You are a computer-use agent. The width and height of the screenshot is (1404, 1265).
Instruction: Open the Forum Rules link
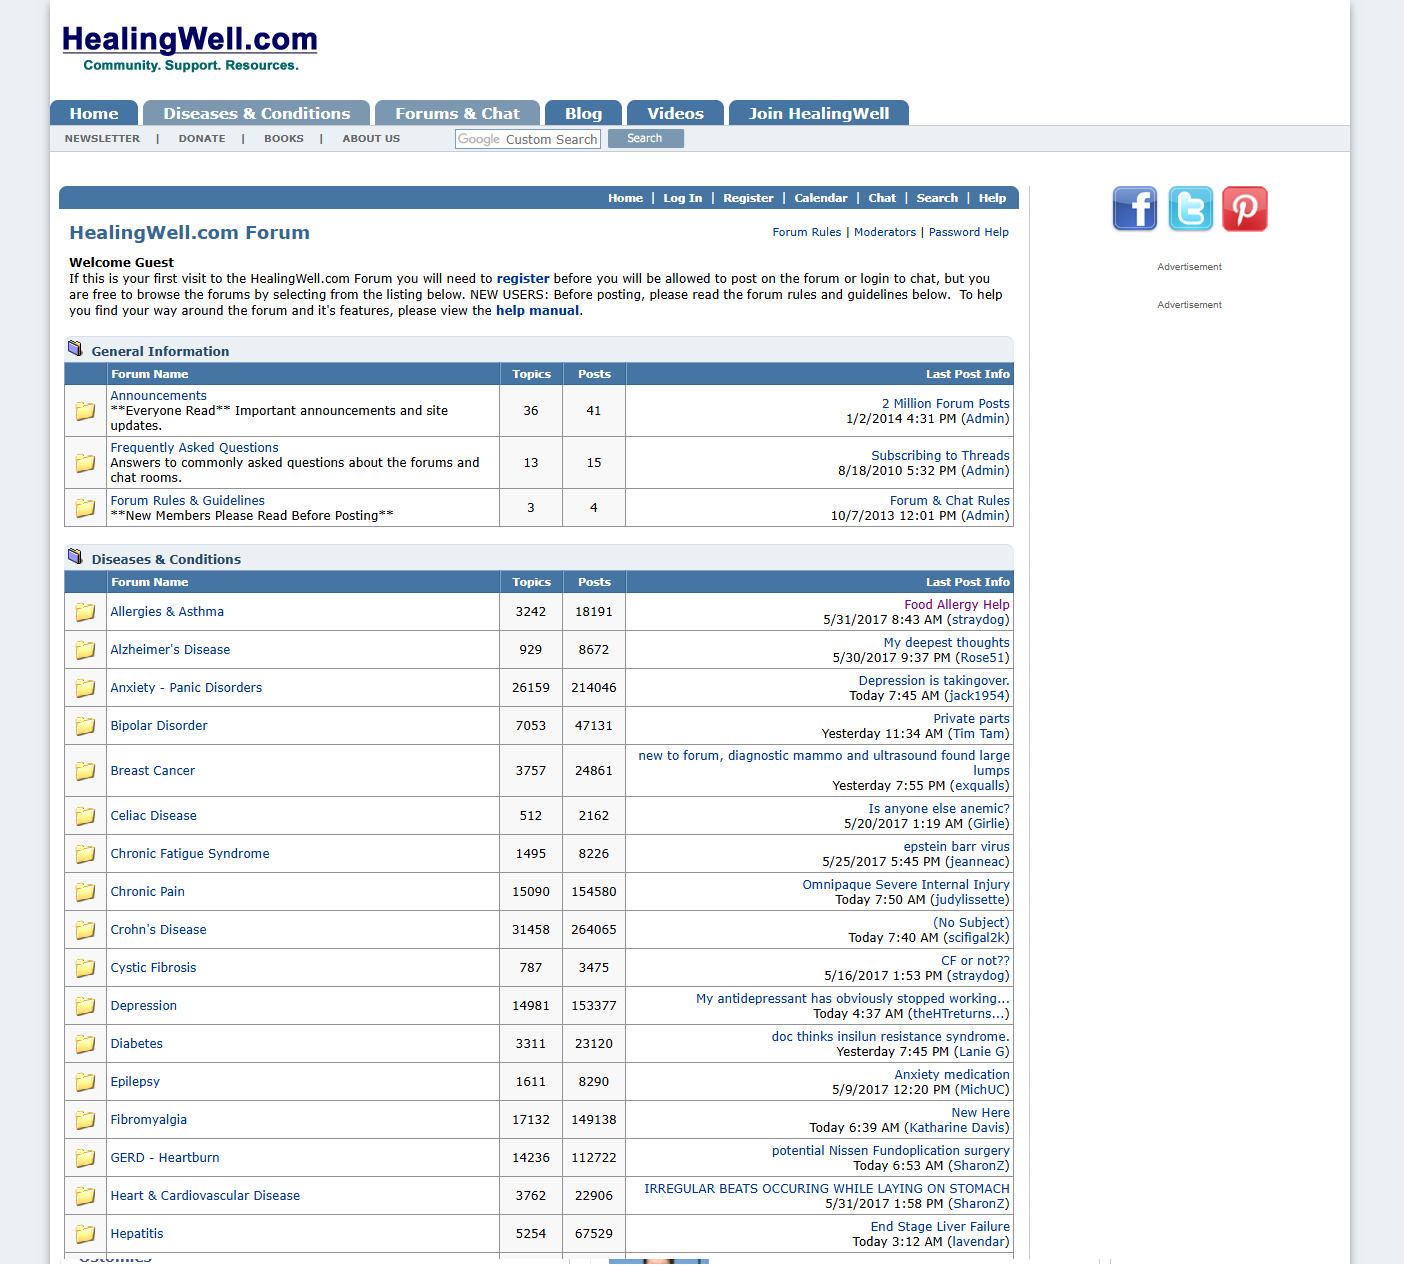[807, 232]
